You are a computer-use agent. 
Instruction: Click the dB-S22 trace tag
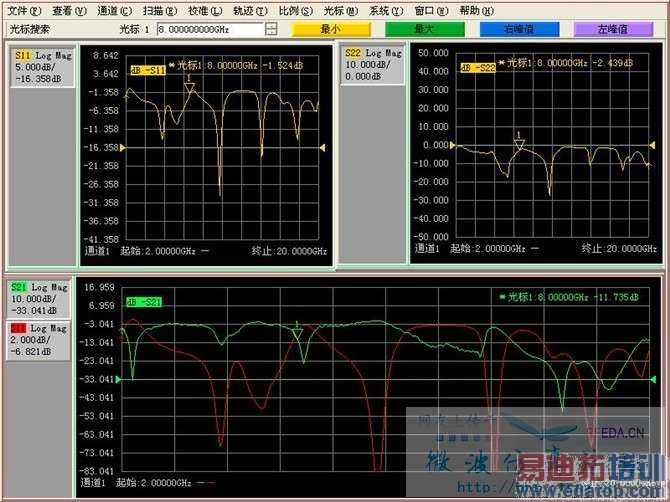click(x=478, y=68)
